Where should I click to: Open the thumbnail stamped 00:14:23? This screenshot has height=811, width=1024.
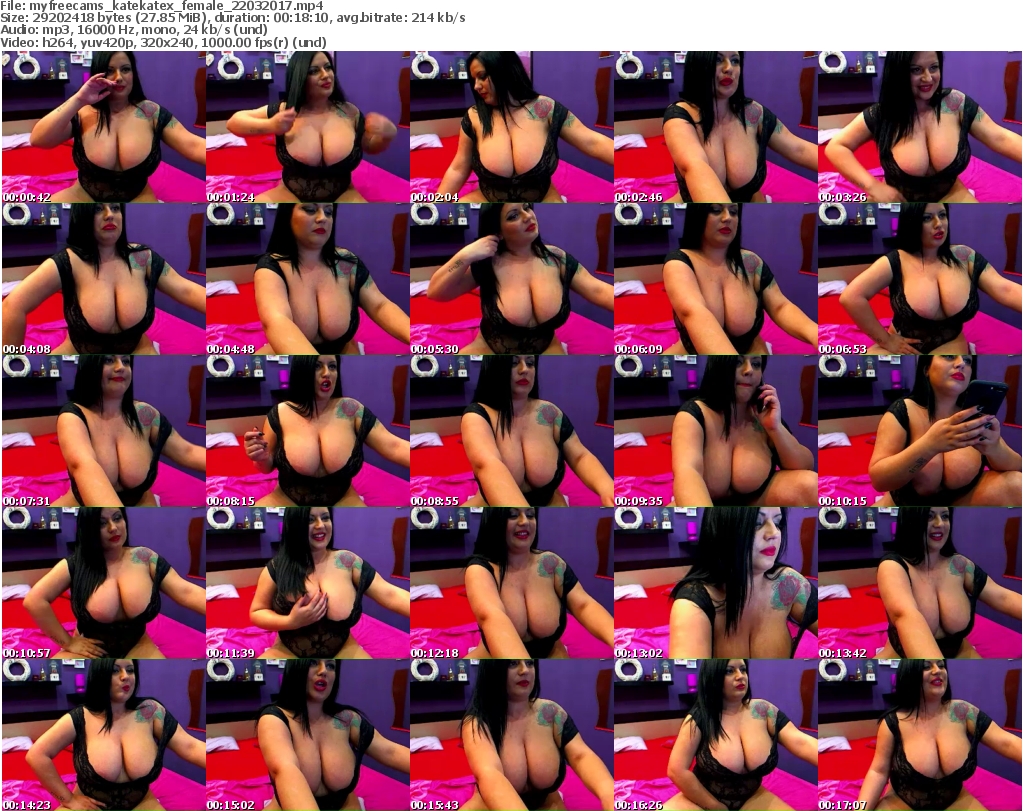pos(103,735)
